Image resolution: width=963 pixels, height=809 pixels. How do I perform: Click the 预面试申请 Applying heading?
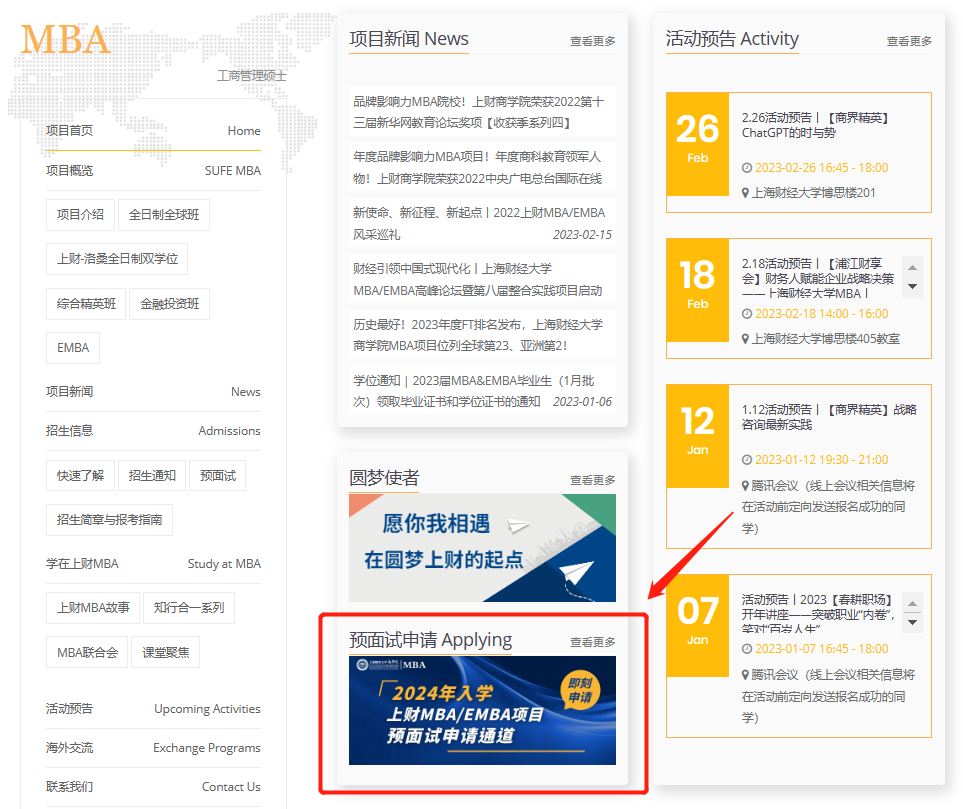pyautogui.click(x=431, y=640)
